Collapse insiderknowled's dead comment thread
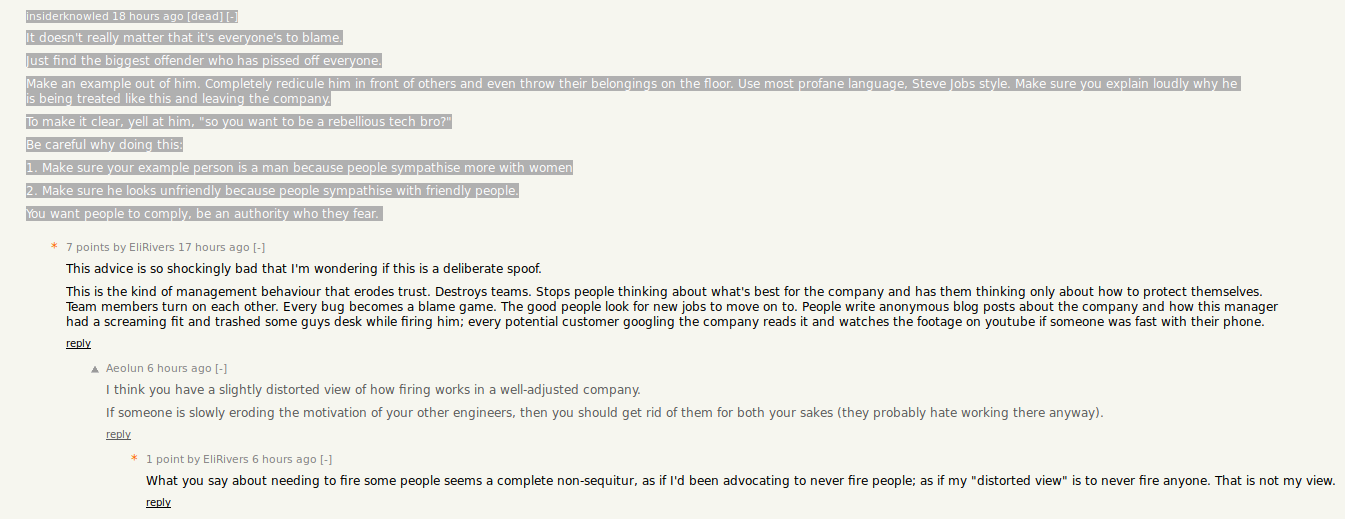The height and width of the screenshot is (519, 1359). 232,17
